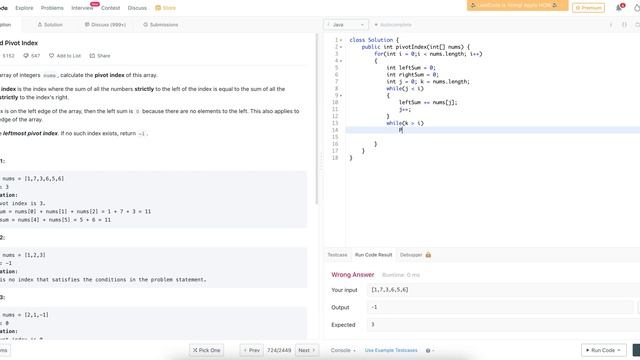Switch to the Testcase tab
This screenshot has height=360, width=640.
click(337, 255)
